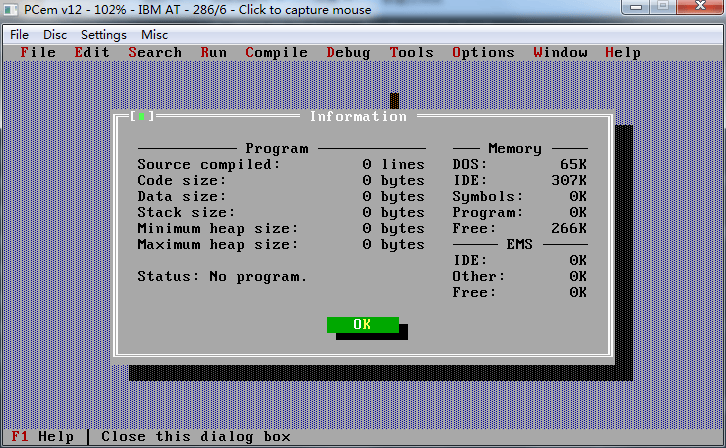Image resolution: width=726 pixels, height=448 pixels.
Task: Open the Run menu
Action: coord(213,53)
